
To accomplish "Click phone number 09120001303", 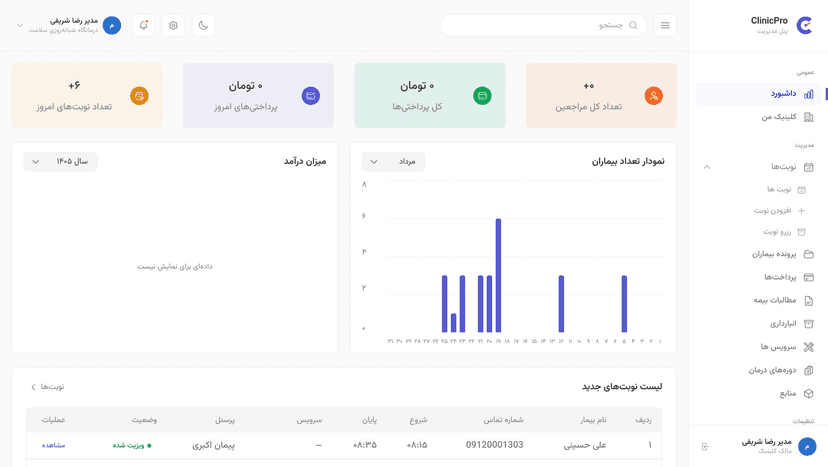I will pyautogui.click(x=494, y=445).
